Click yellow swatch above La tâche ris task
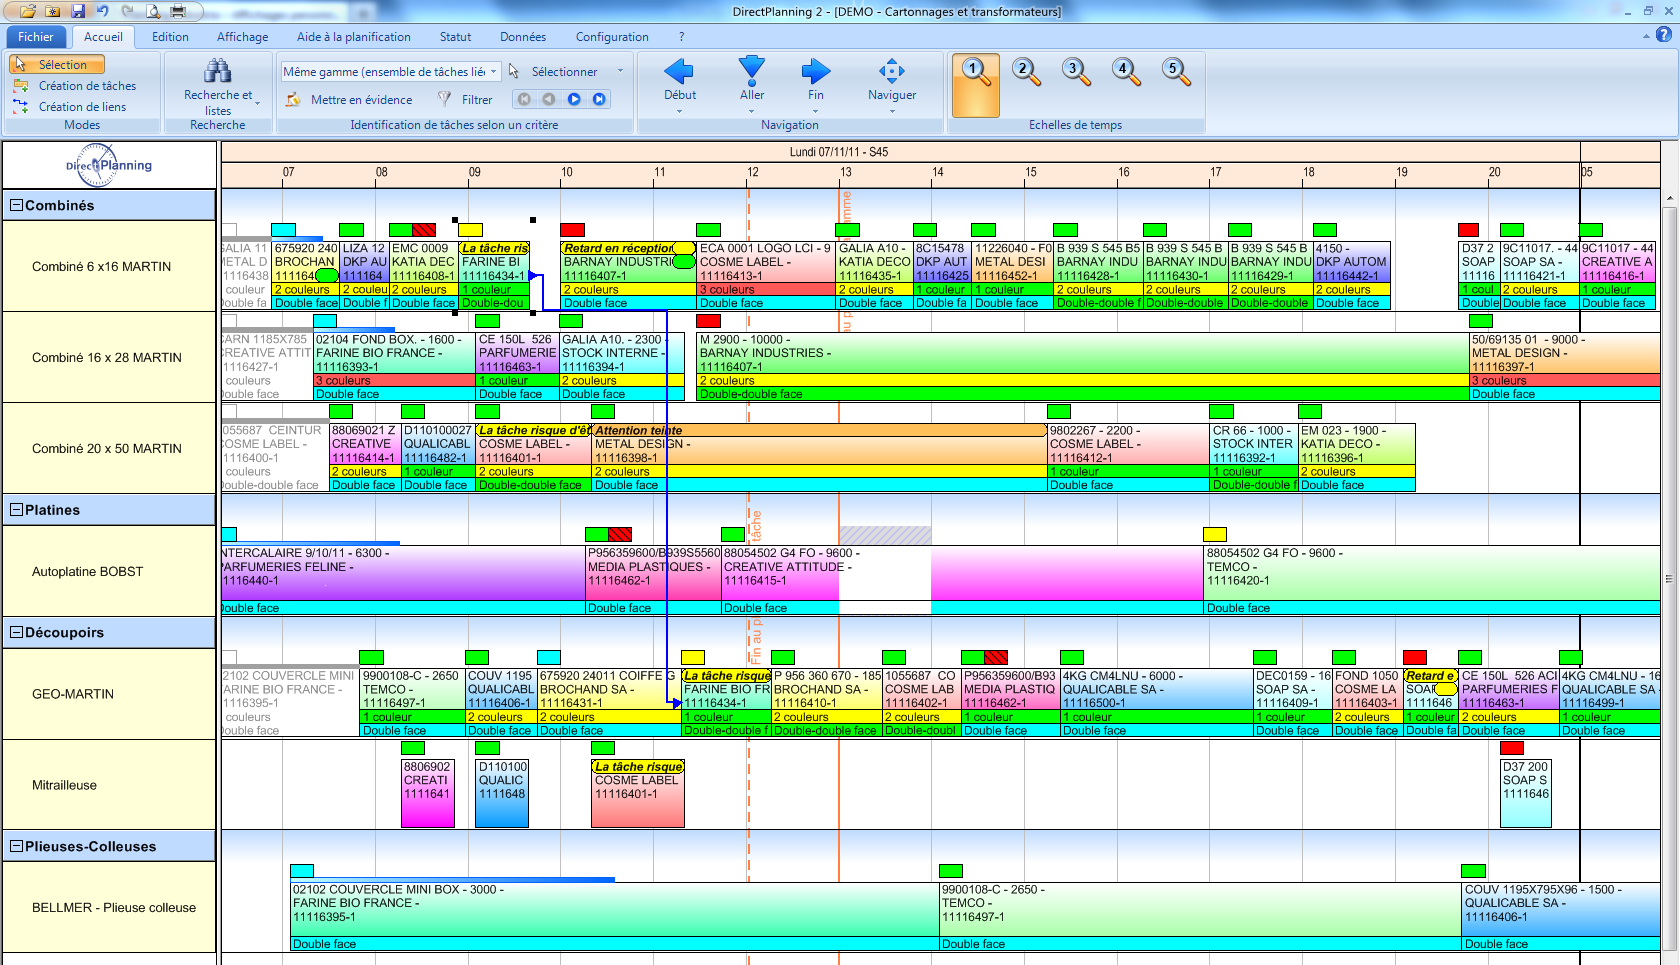Image resolution: width=1680 pixels, height=965 pixels. (x=470, y=230)
